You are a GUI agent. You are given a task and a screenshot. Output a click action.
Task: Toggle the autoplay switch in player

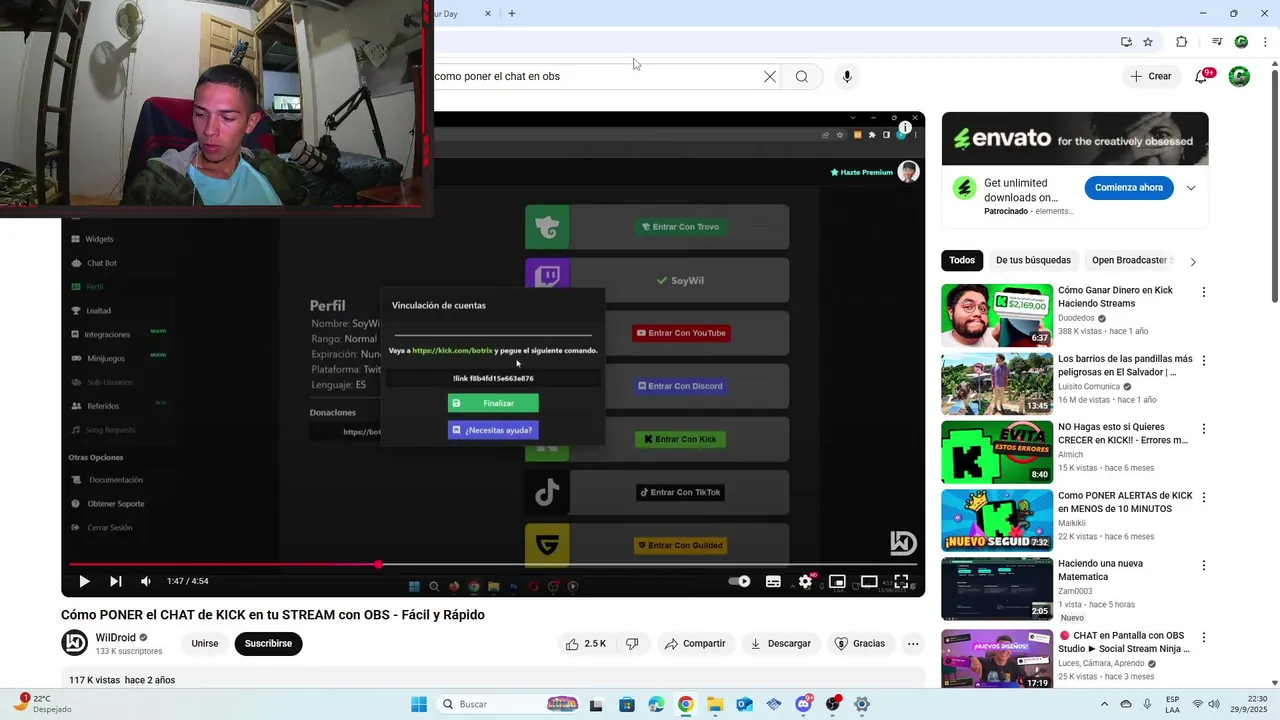pyautogui.click(x=739, y=581)
